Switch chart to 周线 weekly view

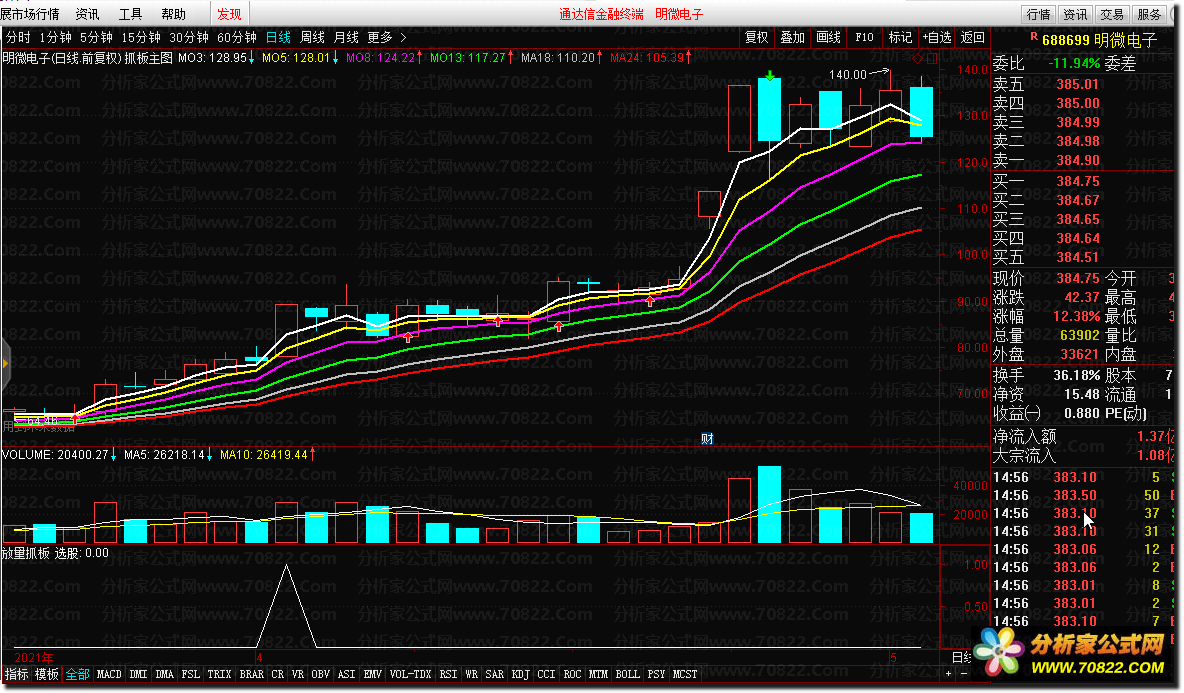[x=312, y=37]
